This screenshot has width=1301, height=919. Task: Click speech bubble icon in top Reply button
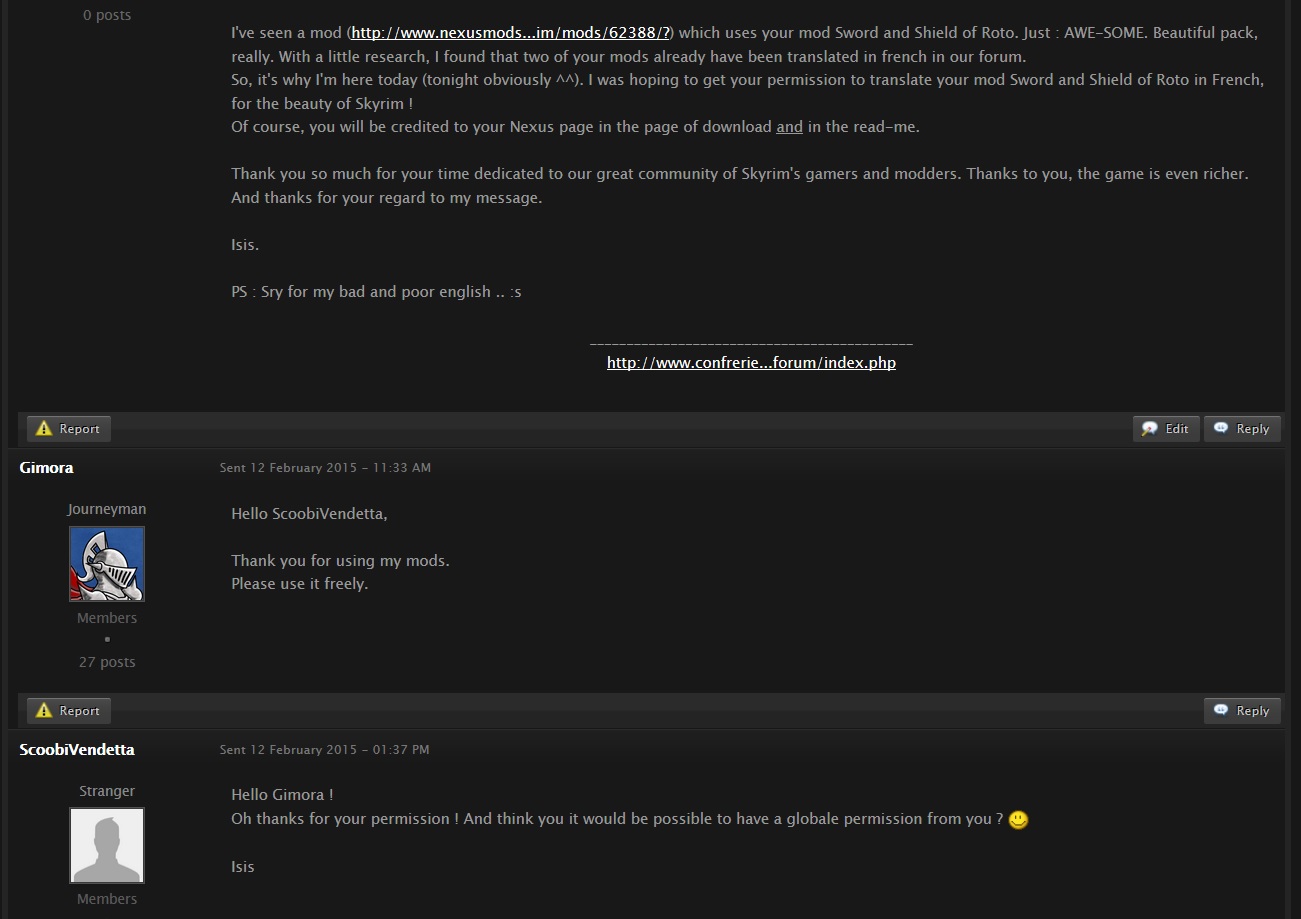click(x=1221, y=429)
